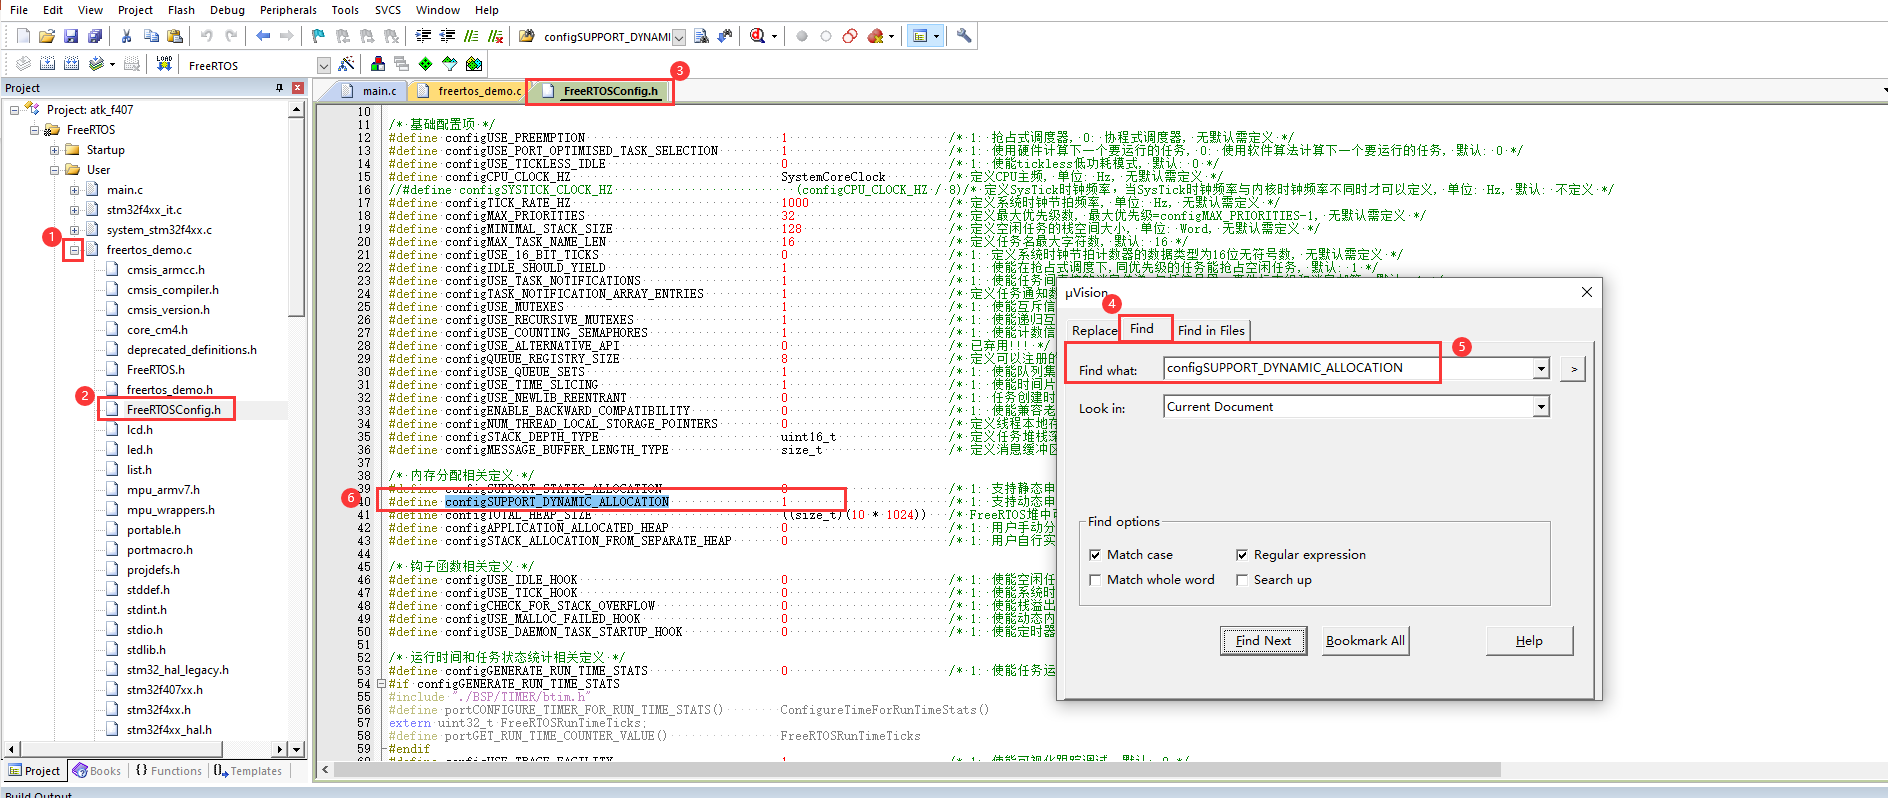Image resolution: width=1888 pixels, height=798 pixels.
Task: Focus the Find what input field
Action: (1347, 368)
